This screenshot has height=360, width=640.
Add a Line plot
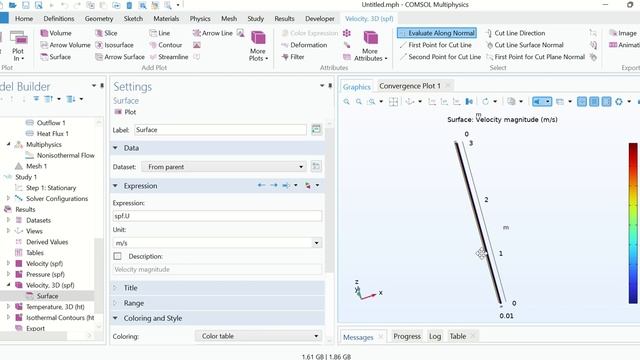(x=160, y=33)
